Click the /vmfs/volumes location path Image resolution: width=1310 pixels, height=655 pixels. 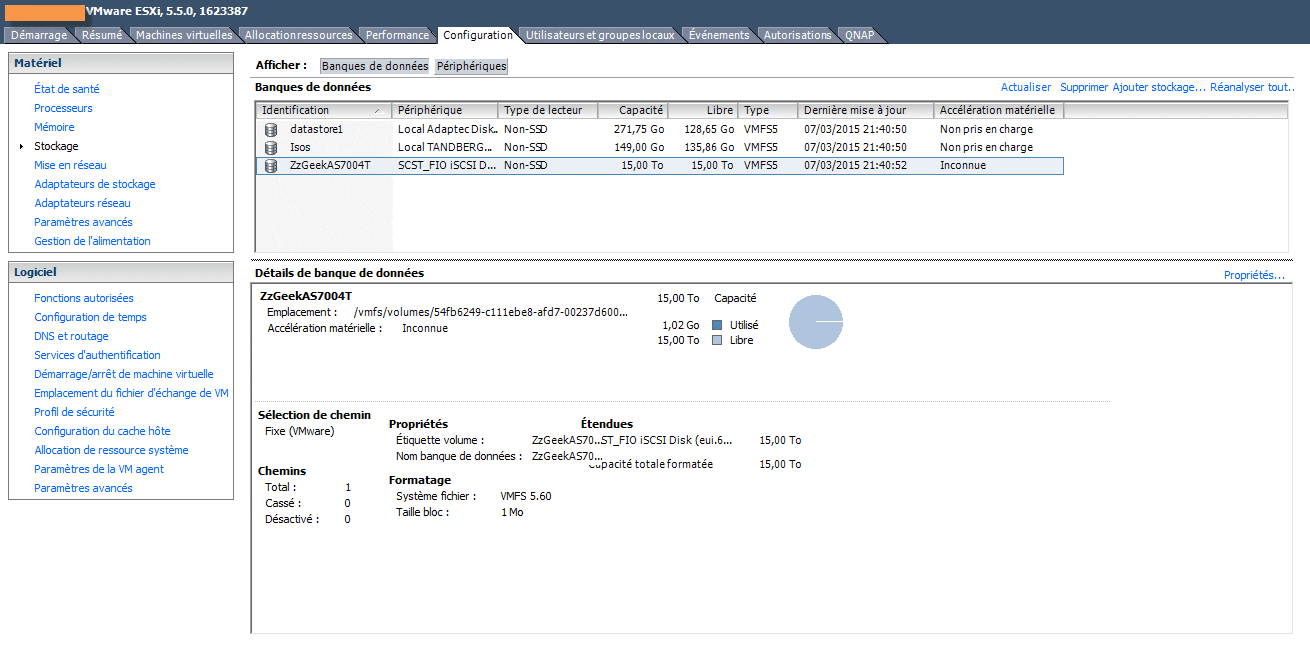(x=491, y=312)
